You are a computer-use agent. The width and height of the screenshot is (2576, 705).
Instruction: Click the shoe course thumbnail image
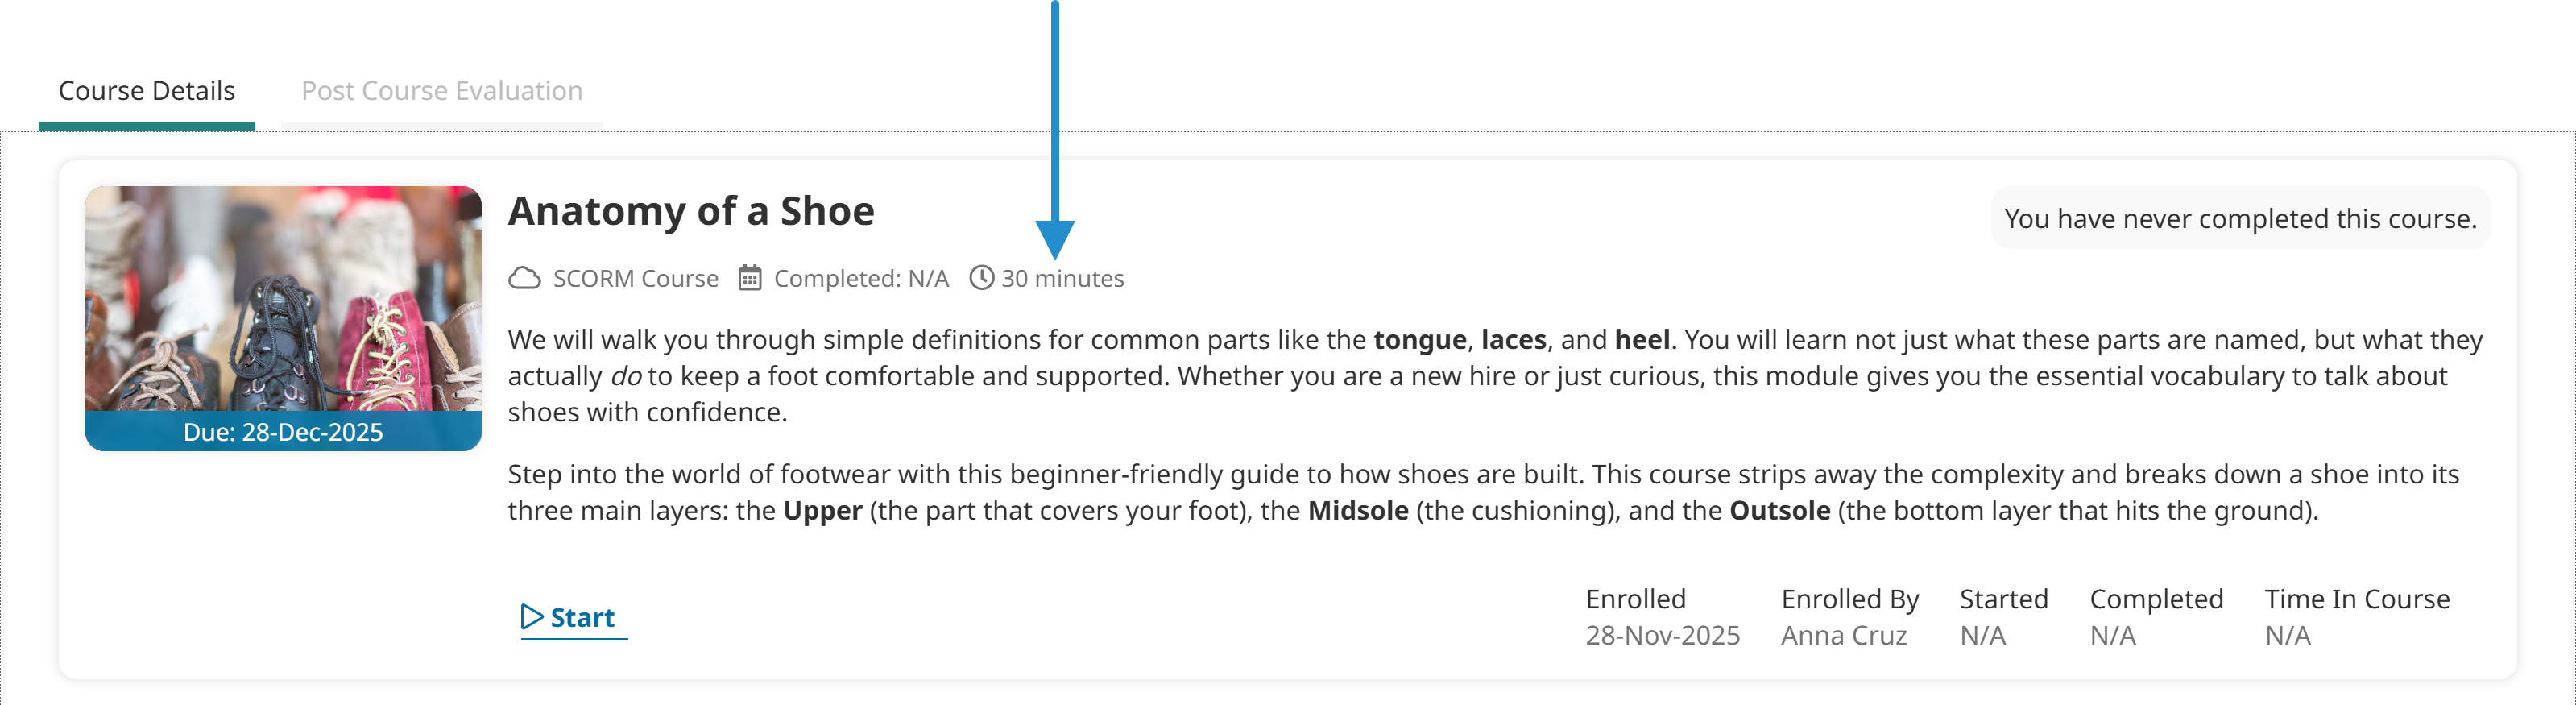[283, 298]
